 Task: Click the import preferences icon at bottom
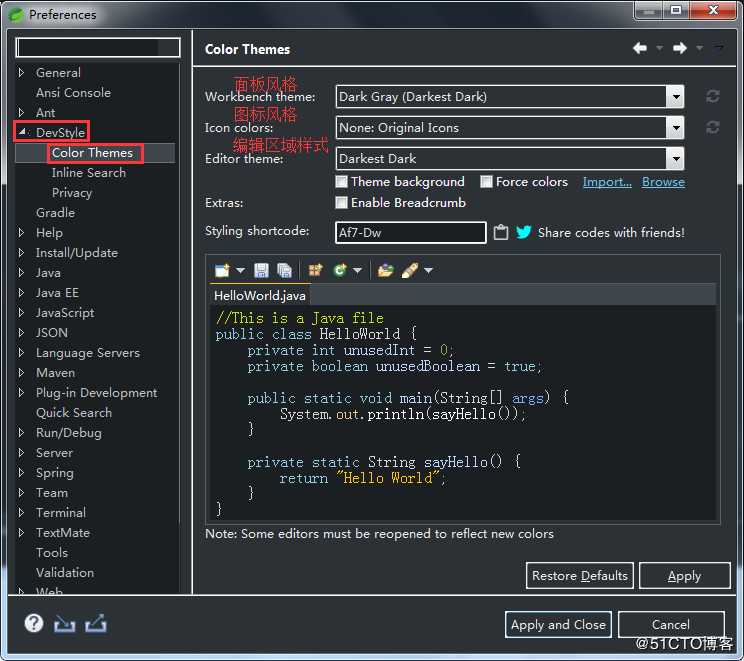[65, 624]
